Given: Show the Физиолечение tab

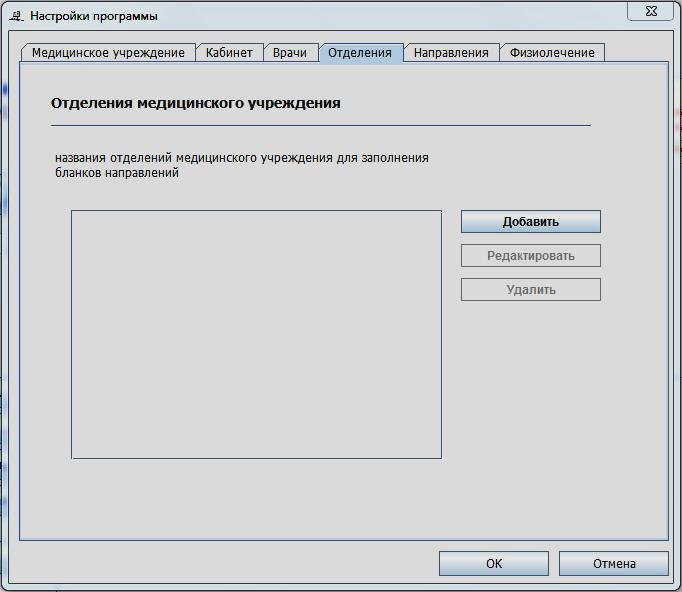Looking at the screenshot, I should 552,53.
